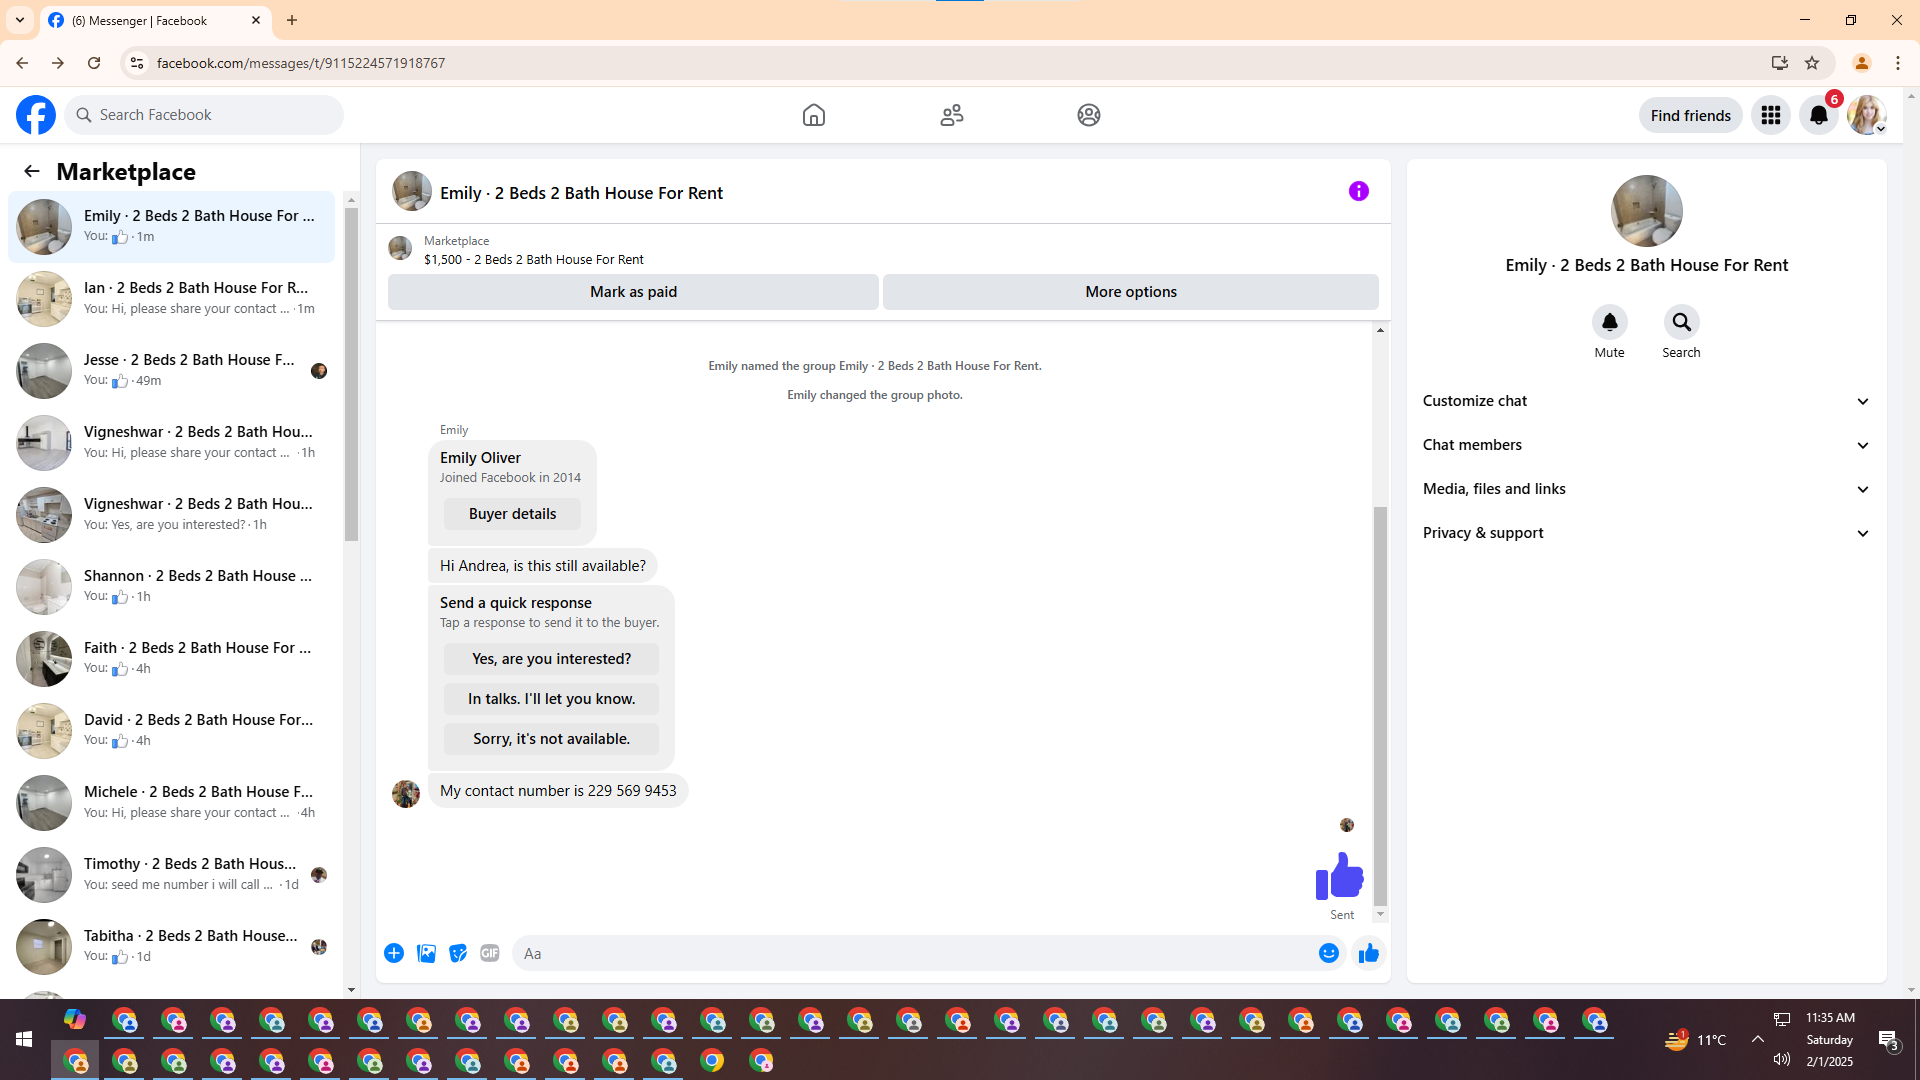Click the Mark as paid button

(633, 292)
